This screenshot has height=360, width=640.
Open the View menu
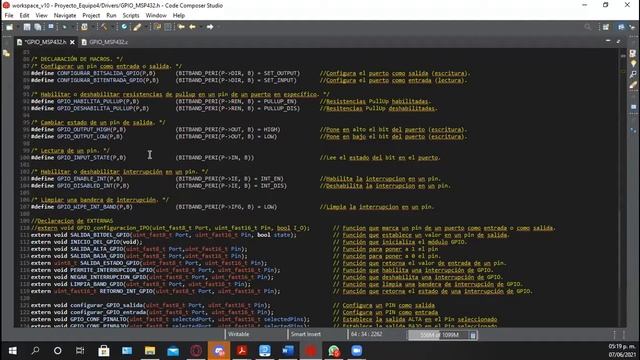coord(41,16)
